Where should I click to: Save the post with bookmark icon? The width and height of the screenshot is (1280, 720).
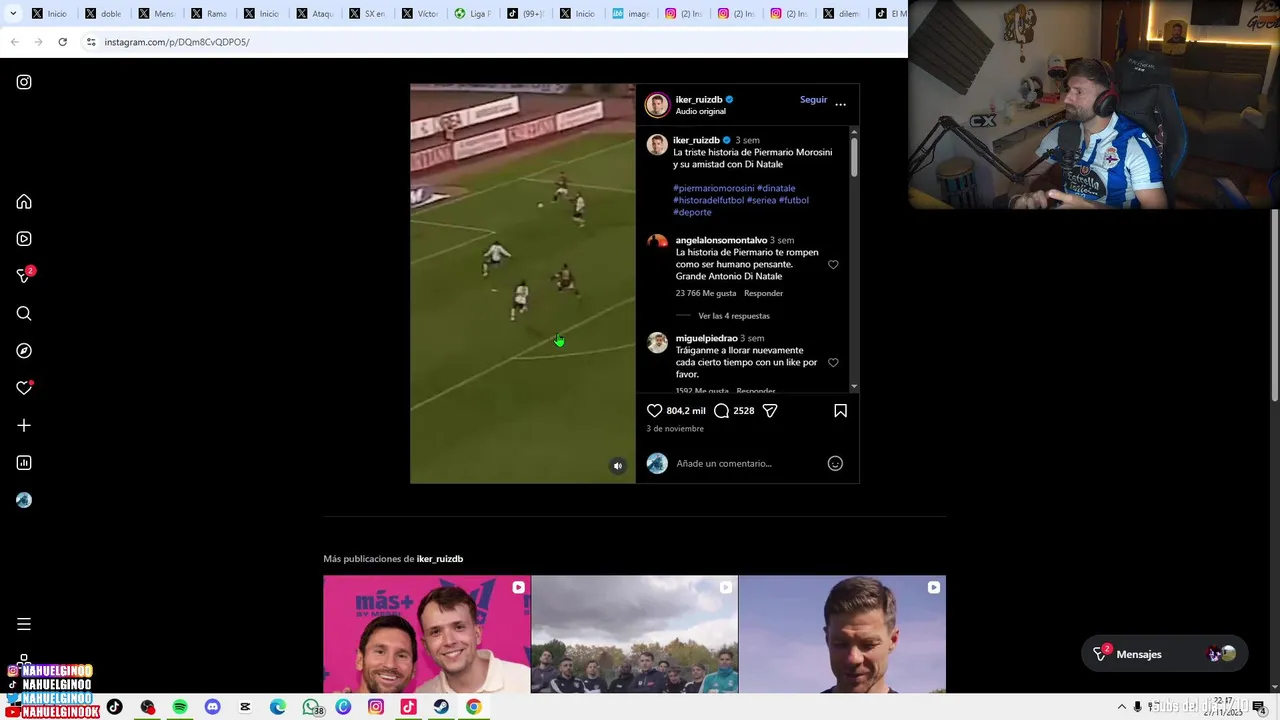point(840,411)
